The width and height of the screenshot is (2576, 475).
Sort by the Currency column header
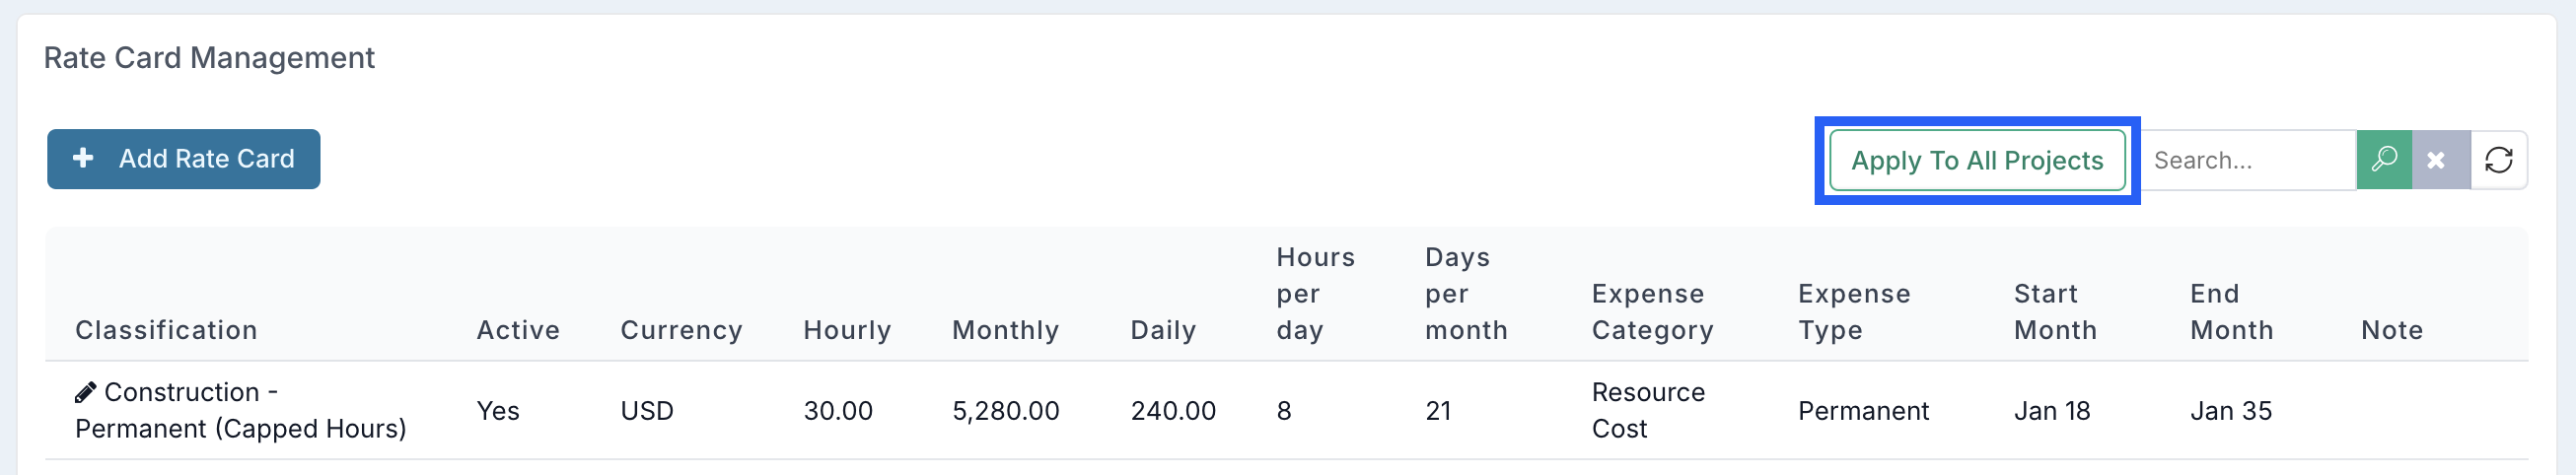[x=681, y=330]
